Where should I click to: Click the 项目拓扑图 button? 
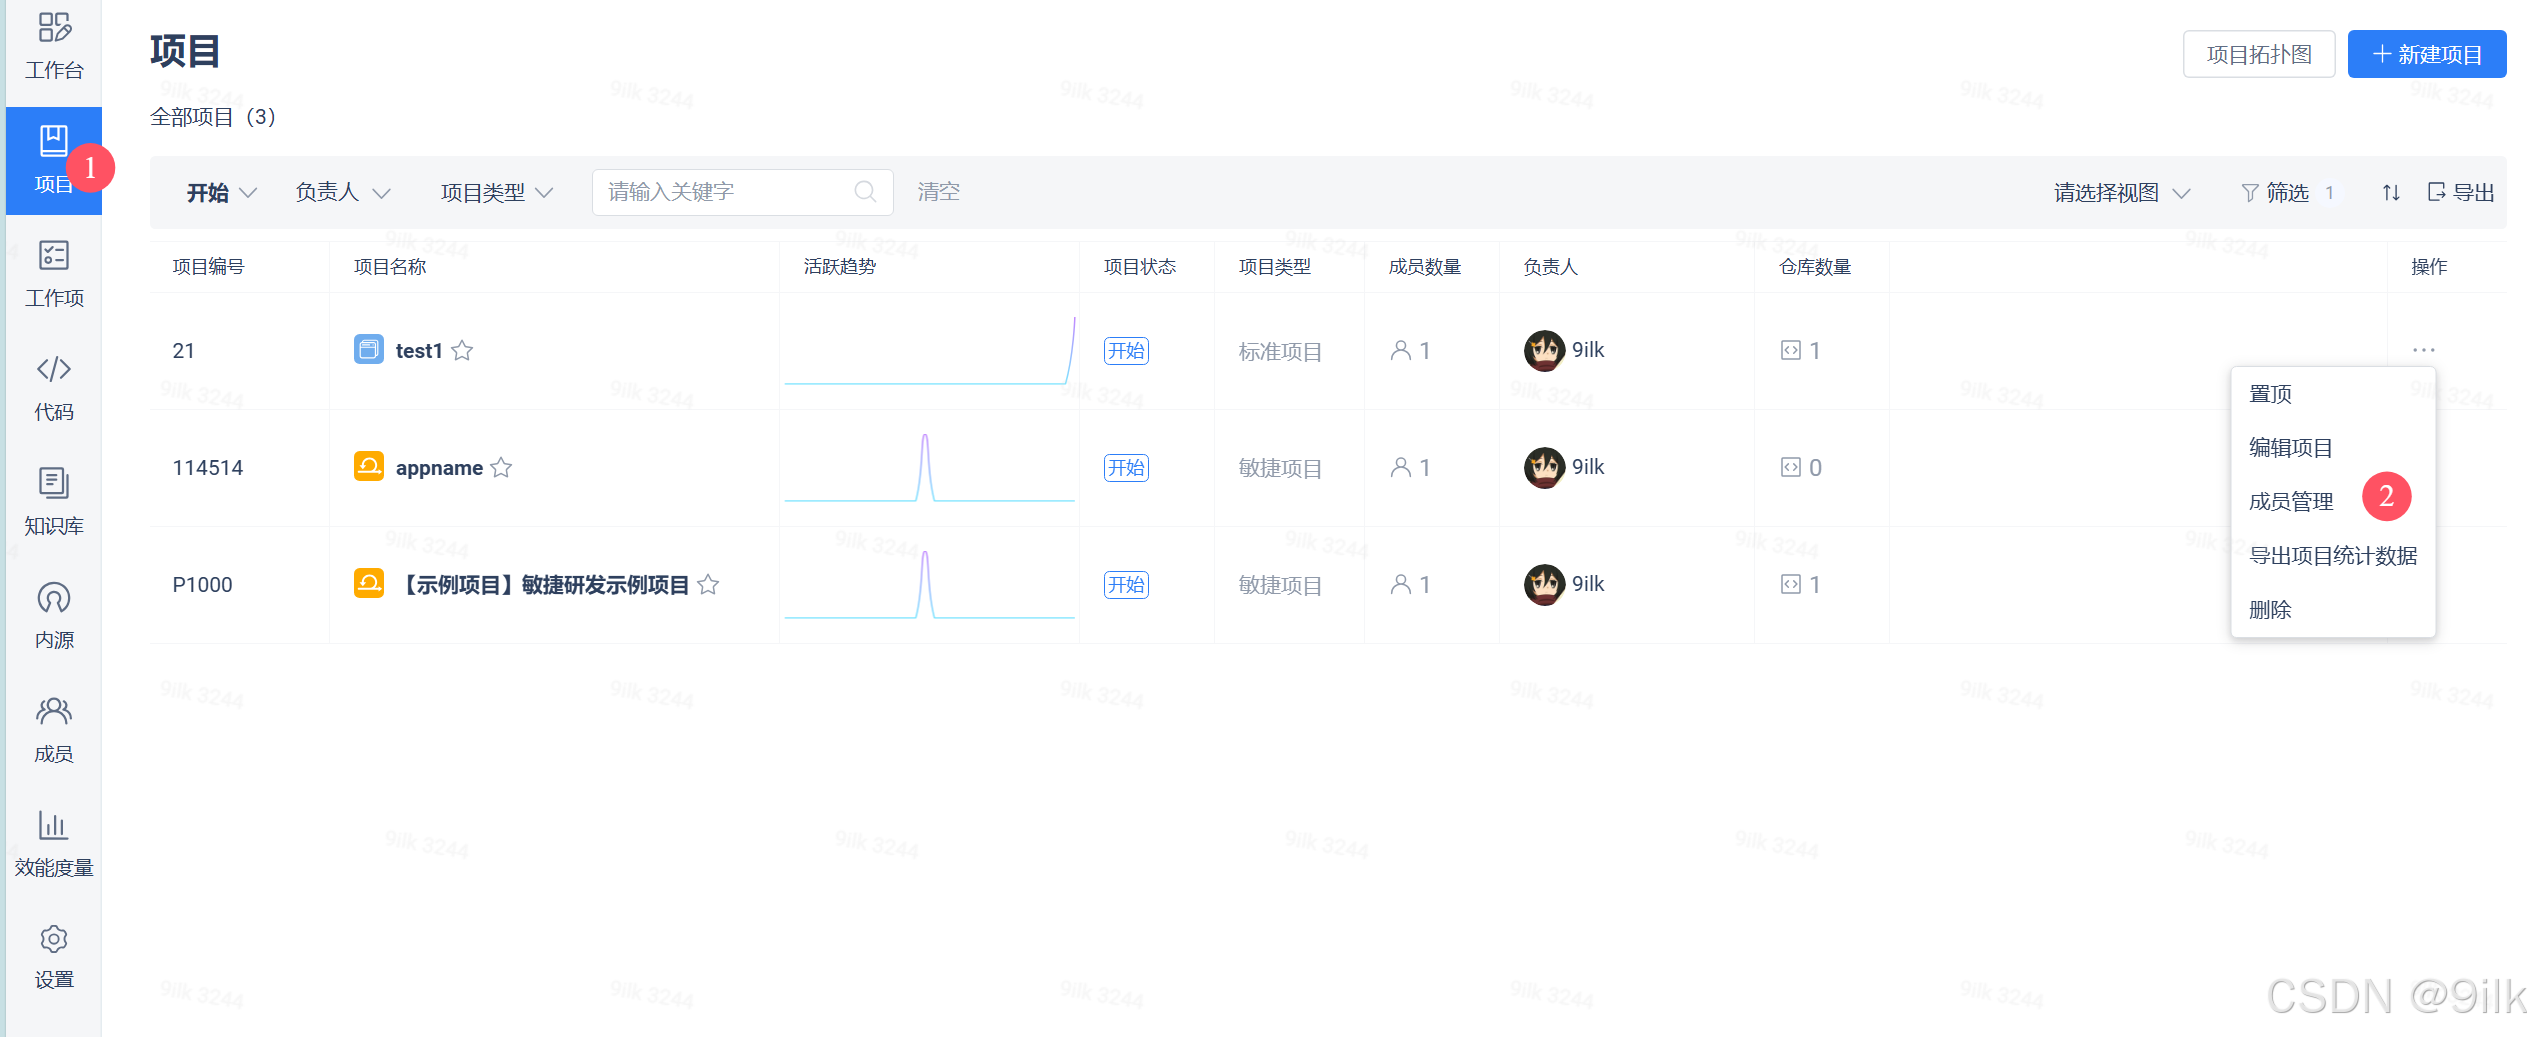[2259, 54]
